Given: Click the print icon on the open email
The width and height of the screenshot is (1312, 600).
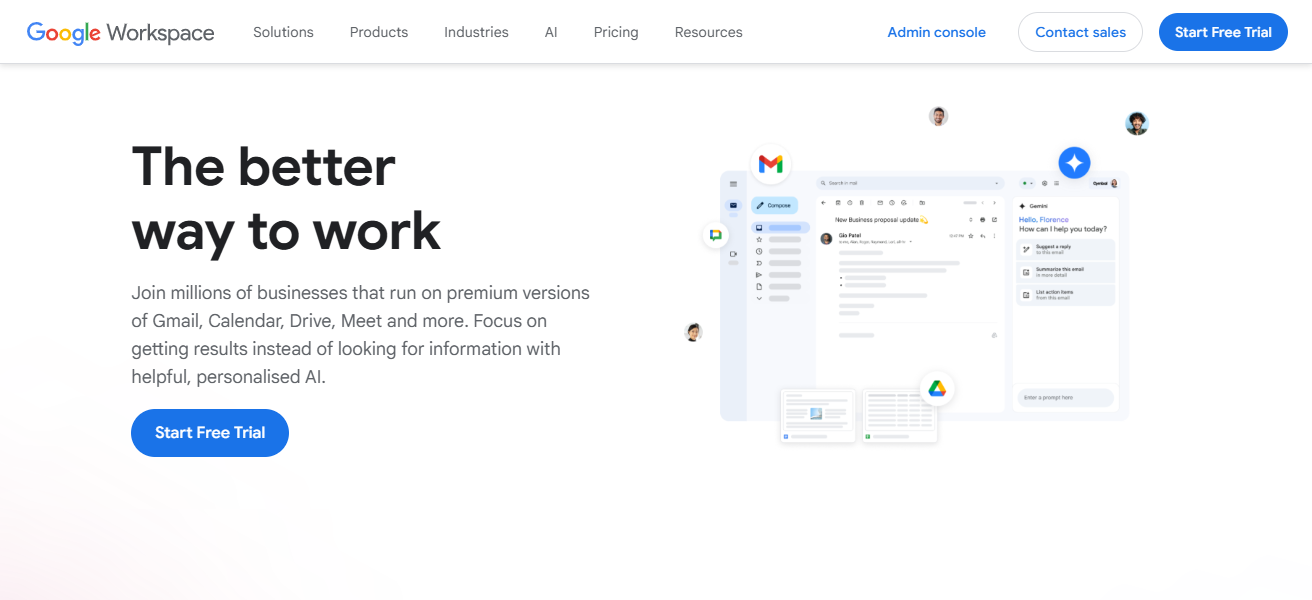Looking at the screenshot, I should click(983, 219).
